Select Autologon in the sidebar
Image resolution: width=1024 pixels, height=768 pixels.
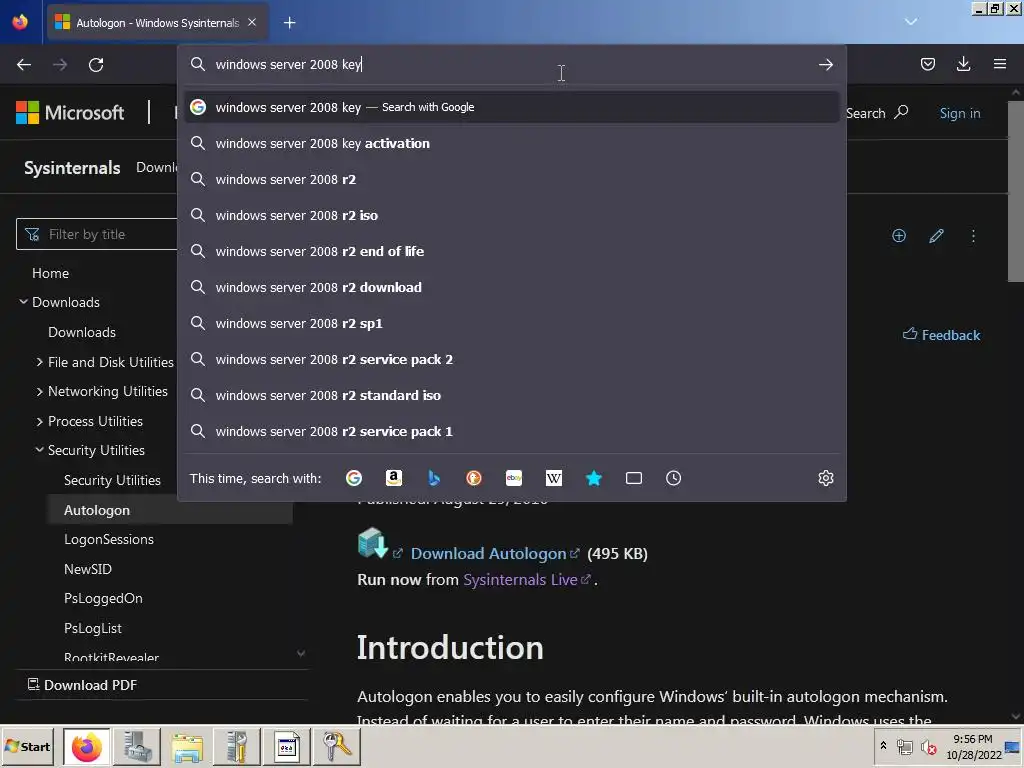pyautogui.click(x=97, y=510)
